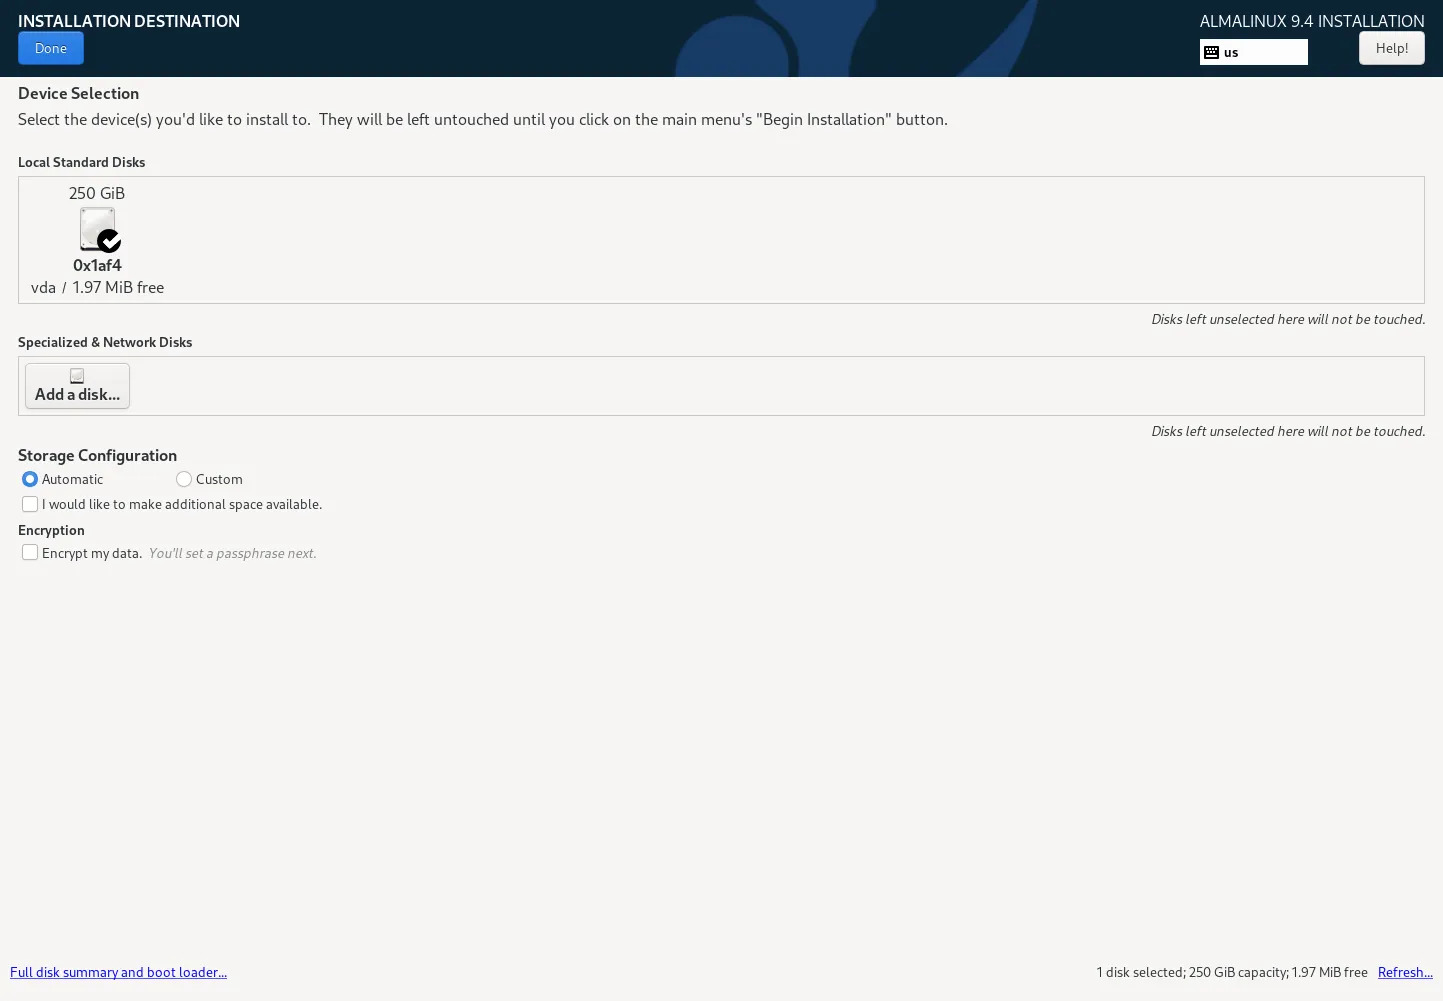This screenshot has width=1443, height=1001.
Task: Click the "Add a disk..." button label
Action: coord(77,394)
